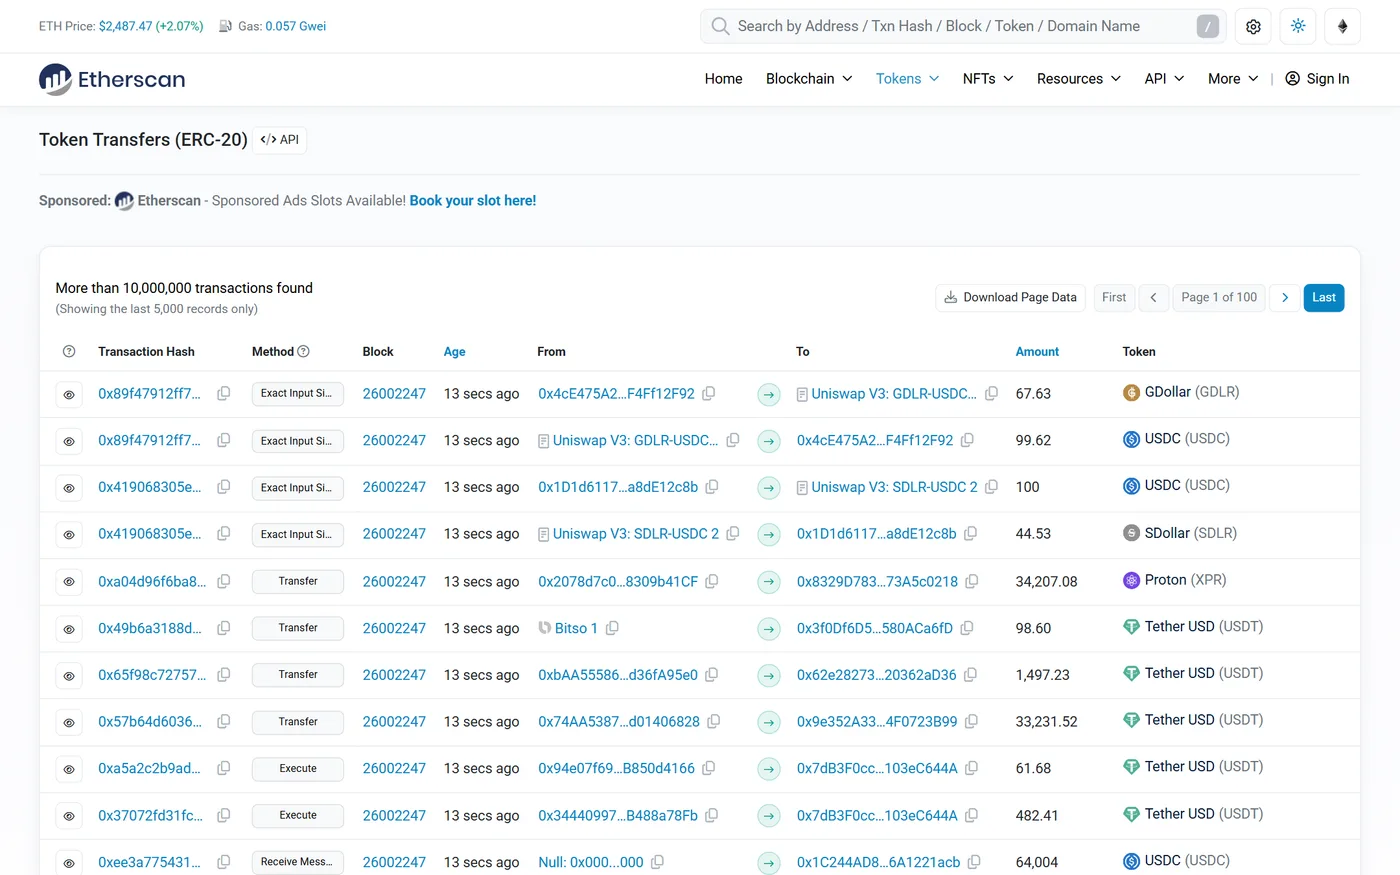
Task: Toggle the light/dark theme sun icon
Action: (1298, 27)
